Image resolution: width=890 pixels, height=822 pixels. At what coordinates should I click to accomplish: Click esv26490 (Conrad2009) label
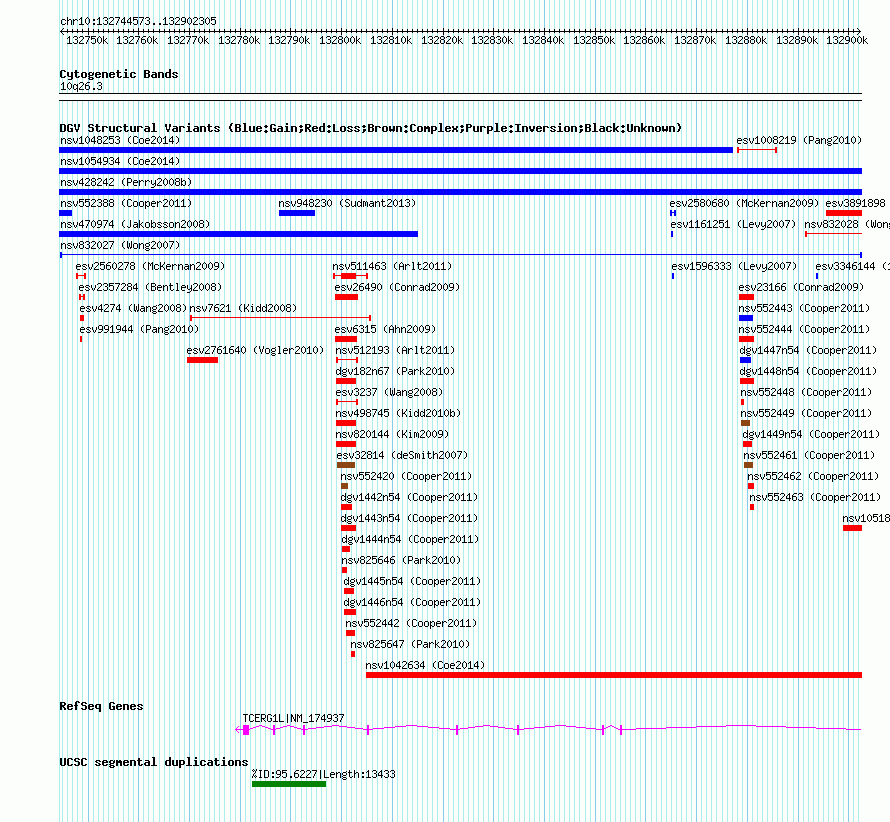397,287
